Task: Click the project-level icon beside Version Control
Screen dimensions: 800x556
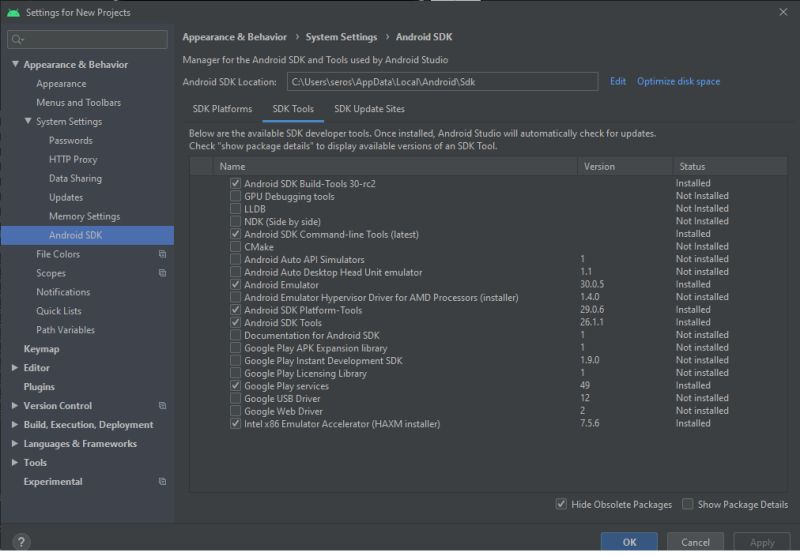Action: (162, 406)
